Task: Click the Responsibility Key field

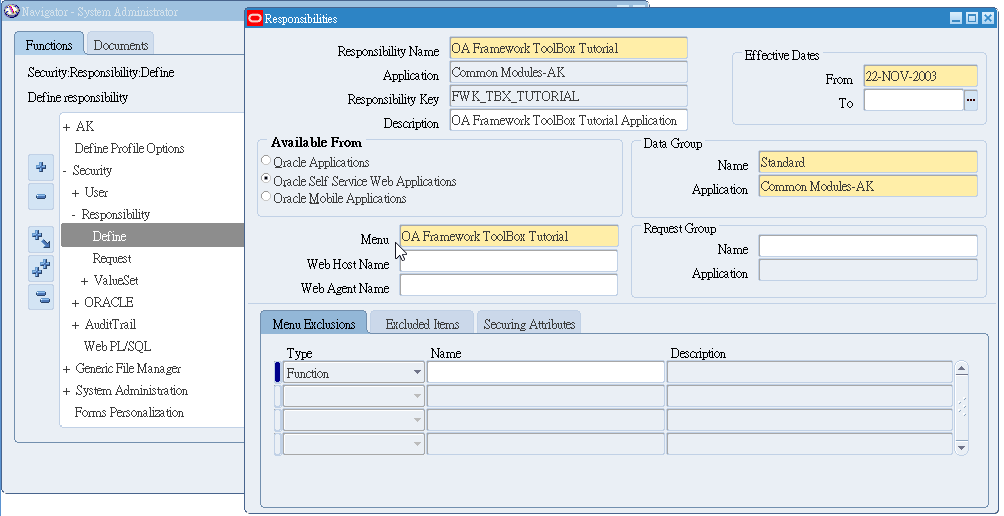Action: [569, 96]
